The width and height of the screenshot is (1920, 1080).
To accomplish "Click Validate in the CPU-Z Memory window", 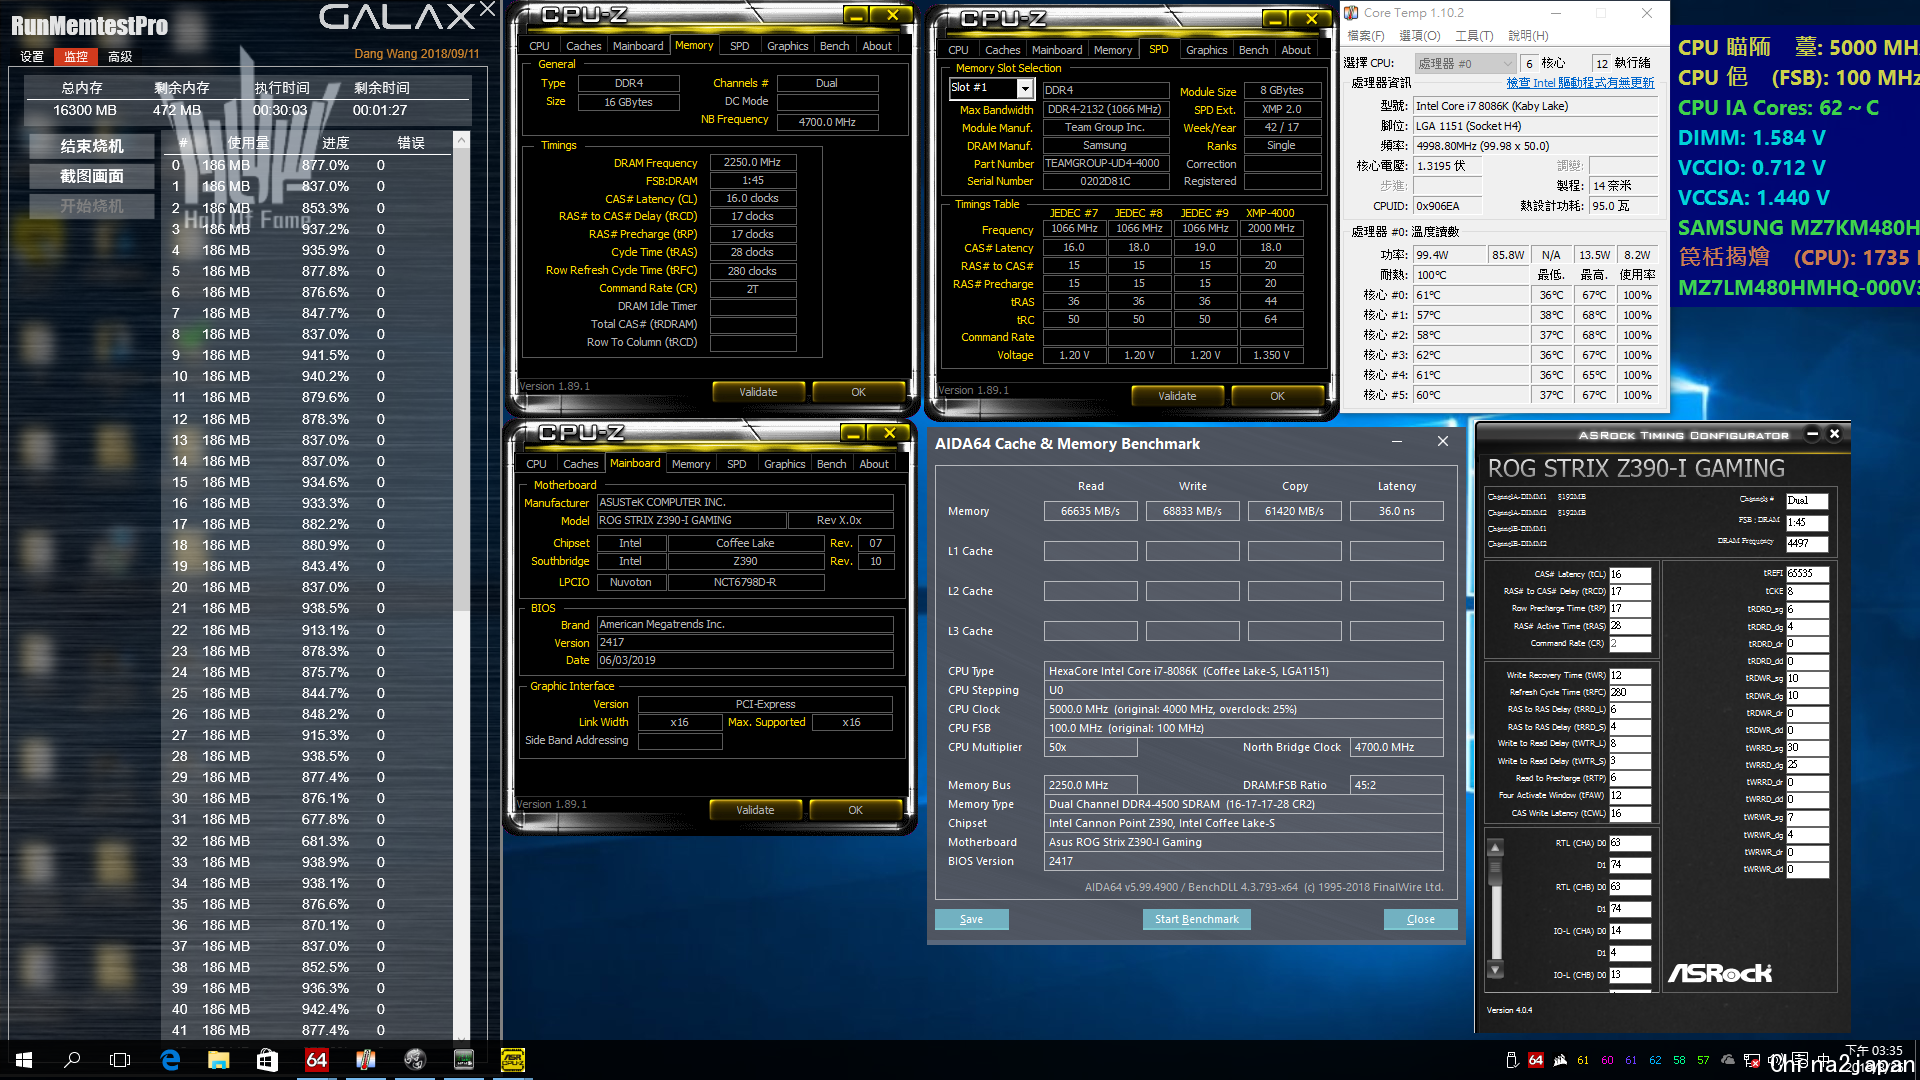I will pyautogui.click(x=758, y=392).
